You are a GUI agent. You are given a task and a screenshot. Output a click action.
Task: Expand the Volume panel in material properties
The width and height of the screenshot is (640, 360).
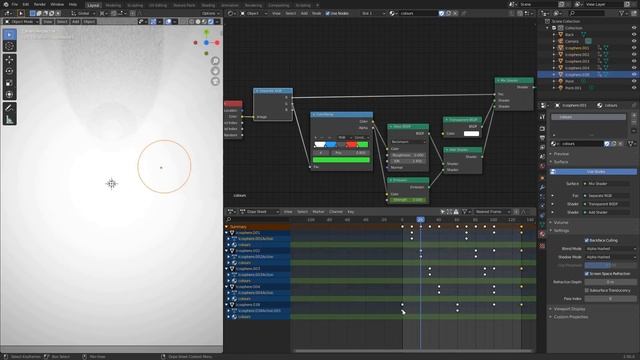[x=561, y=222]
